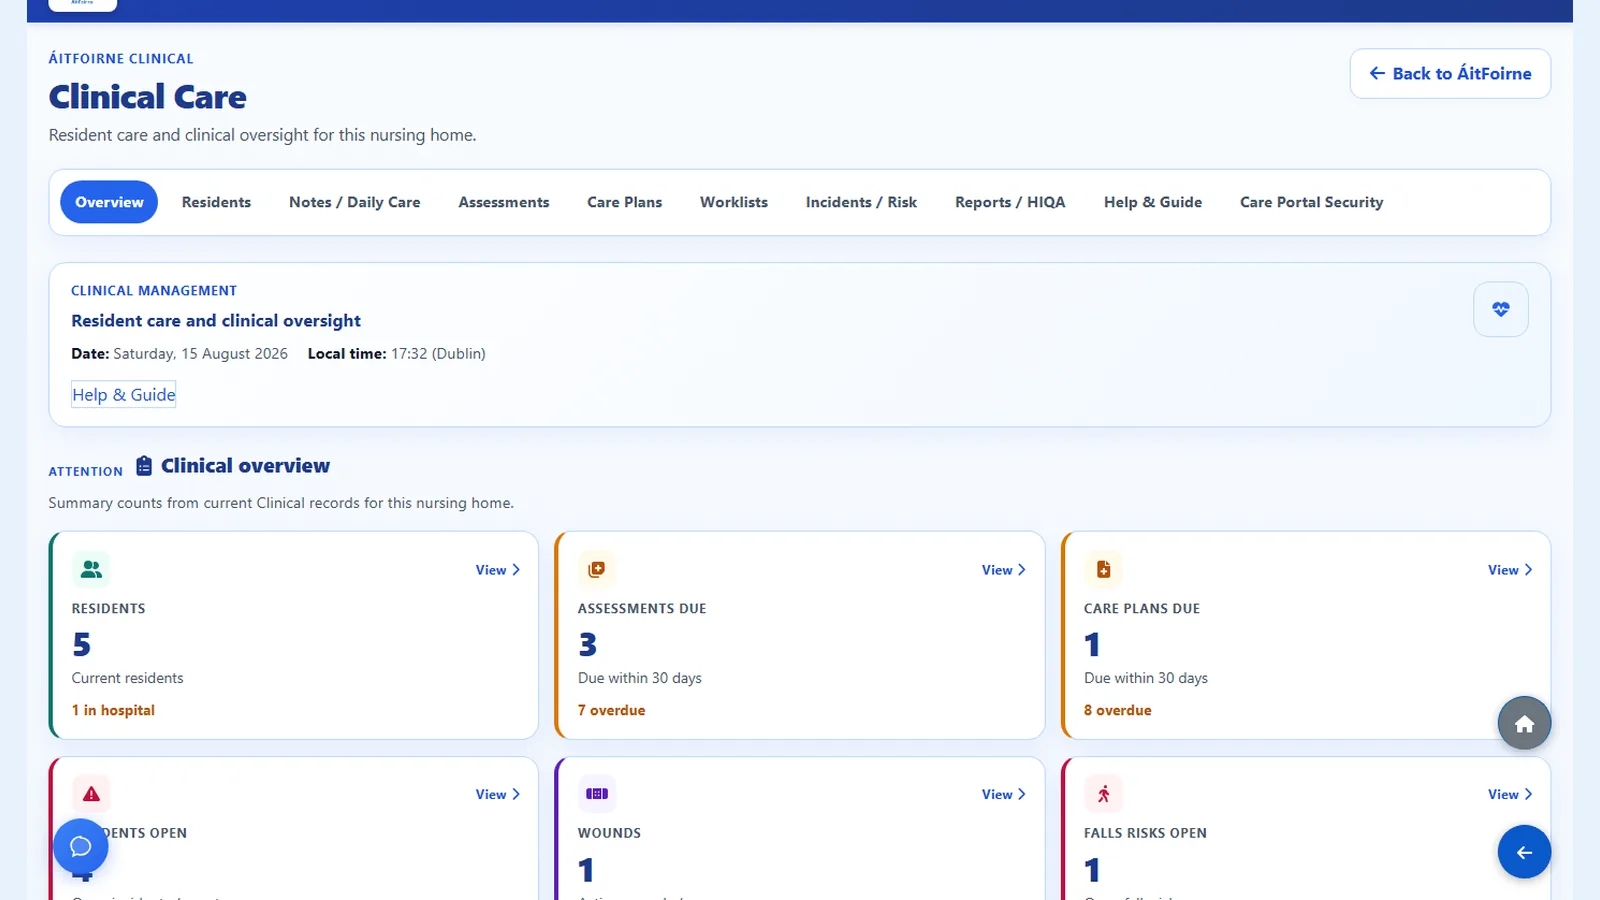This screenshot has height=900, width=1600.
Task: Open View on the Assessments Due card
Action: point(1004,570)
